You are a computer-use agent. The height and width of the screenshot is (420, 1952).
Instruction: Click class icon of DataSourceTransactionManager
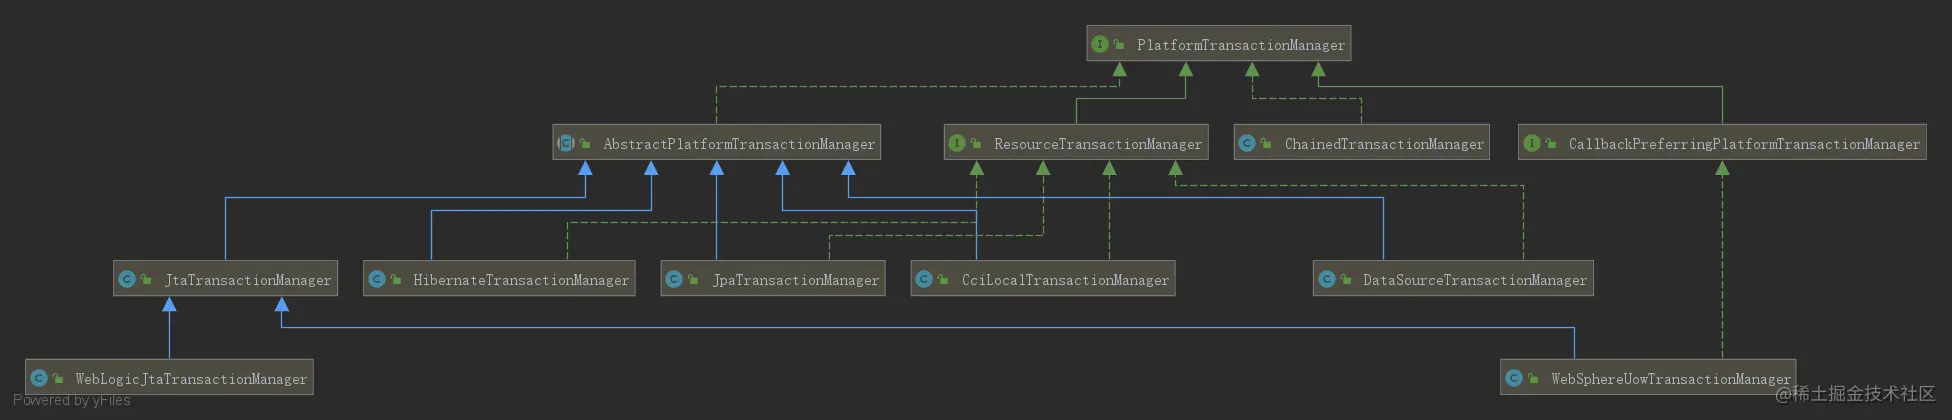pos(1326,279)
